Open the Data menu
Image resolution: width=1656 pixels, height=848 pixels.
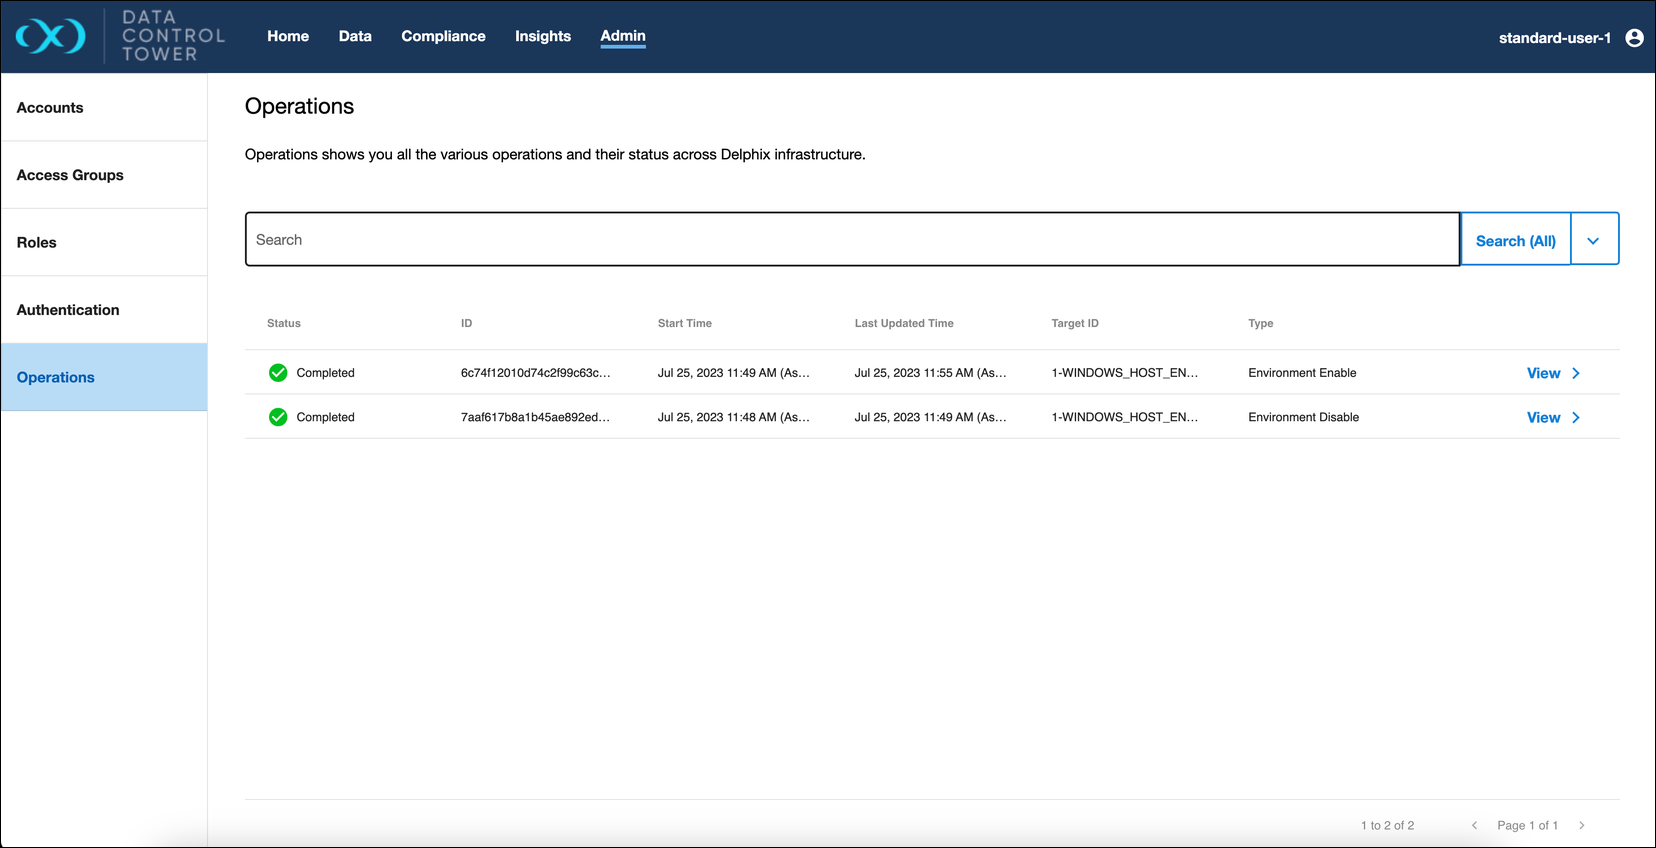point(355,36)
